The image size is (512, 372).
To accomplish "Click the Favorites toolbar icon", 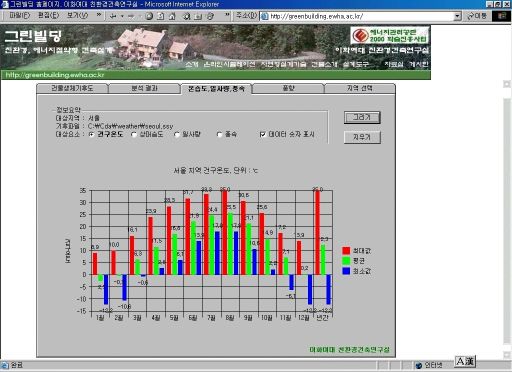I will 198,16.
